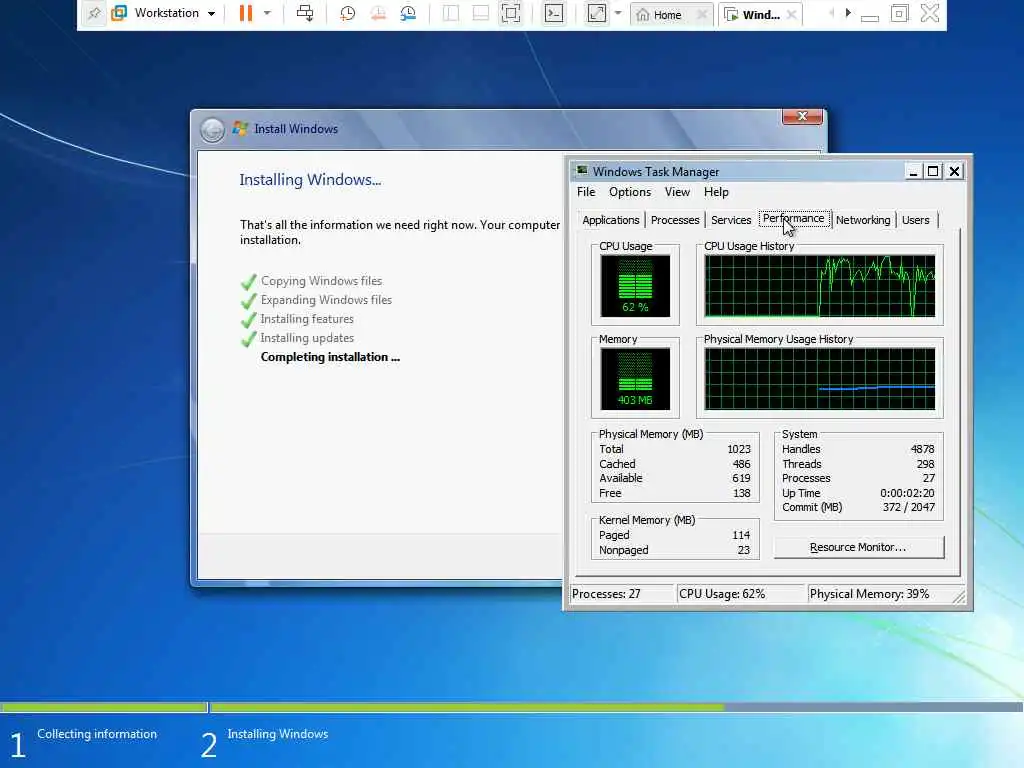Open the View menu in Task Manager
The height and width of the screenshot is (768, 1024).
pyautogui.click(x=677, y=192)
